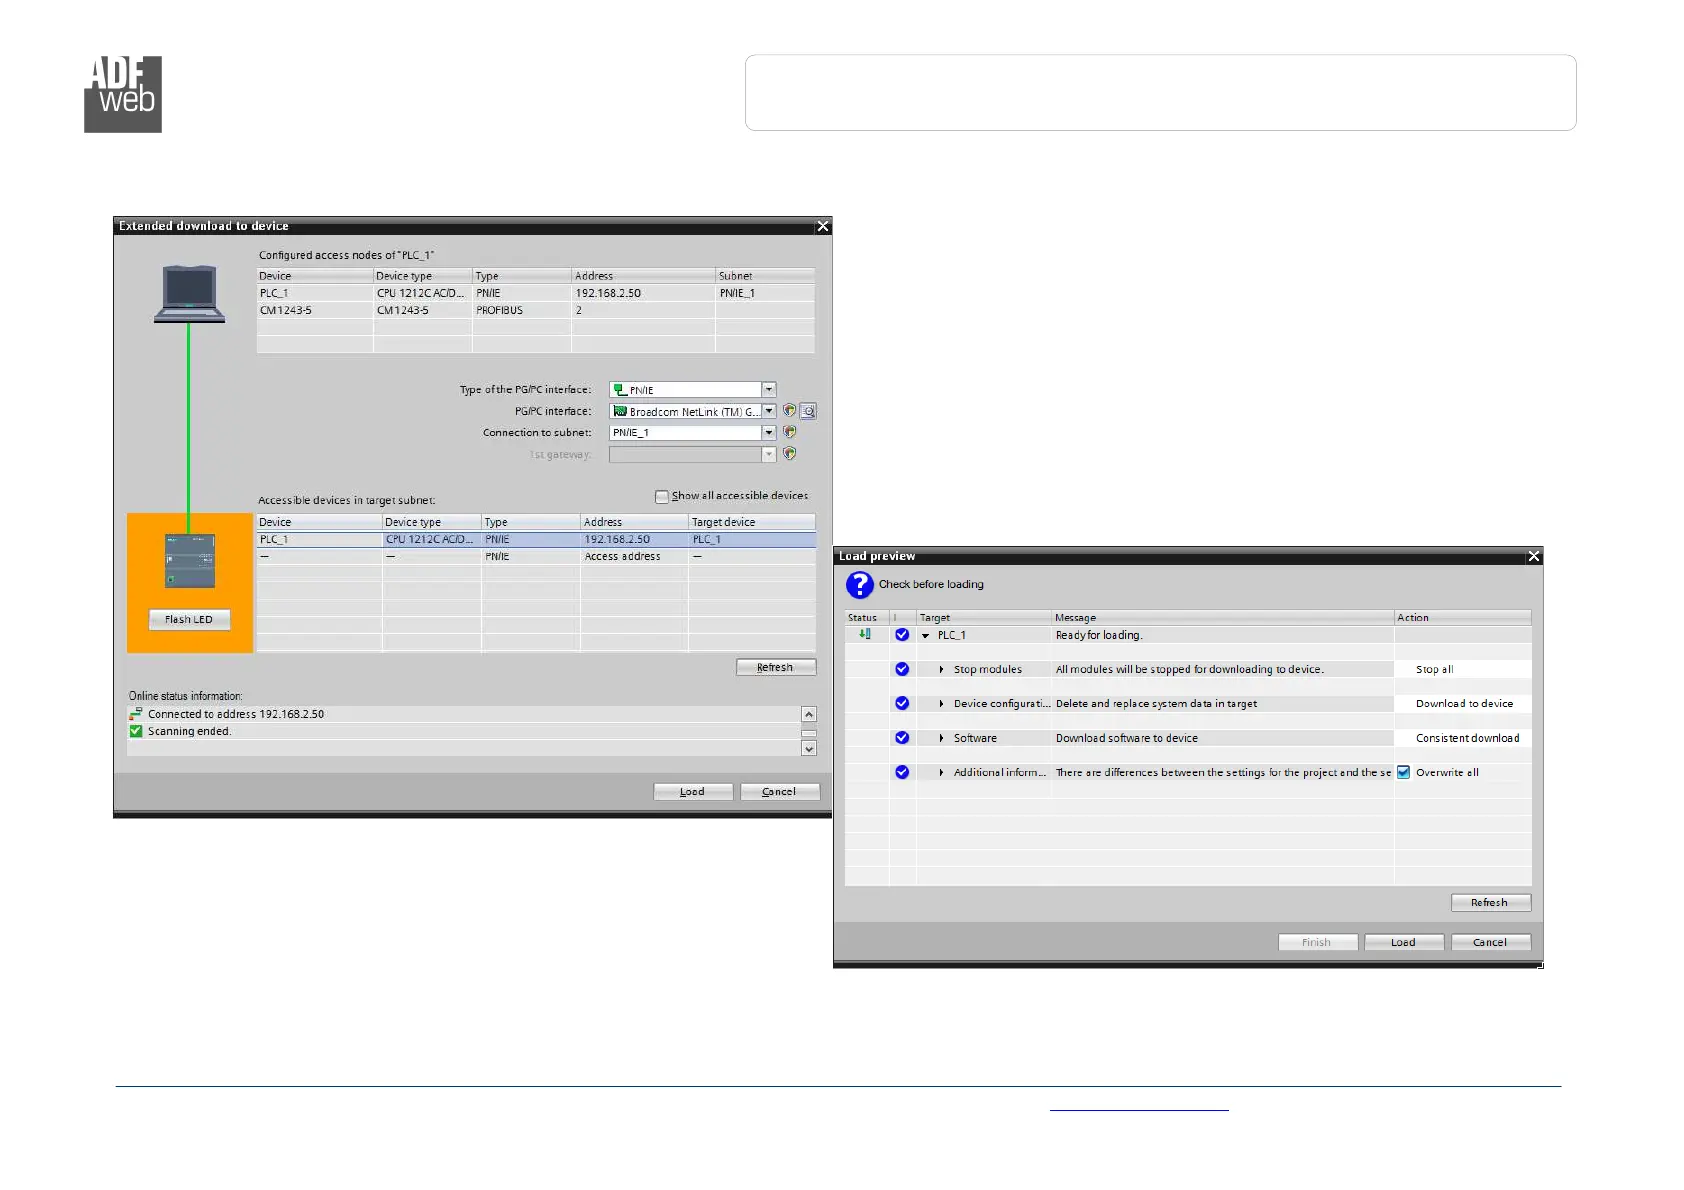Viewport: 1684px width, 1190px height.
Task: Click the shield icon next to Connection to subnet
Action: point(790,432)
